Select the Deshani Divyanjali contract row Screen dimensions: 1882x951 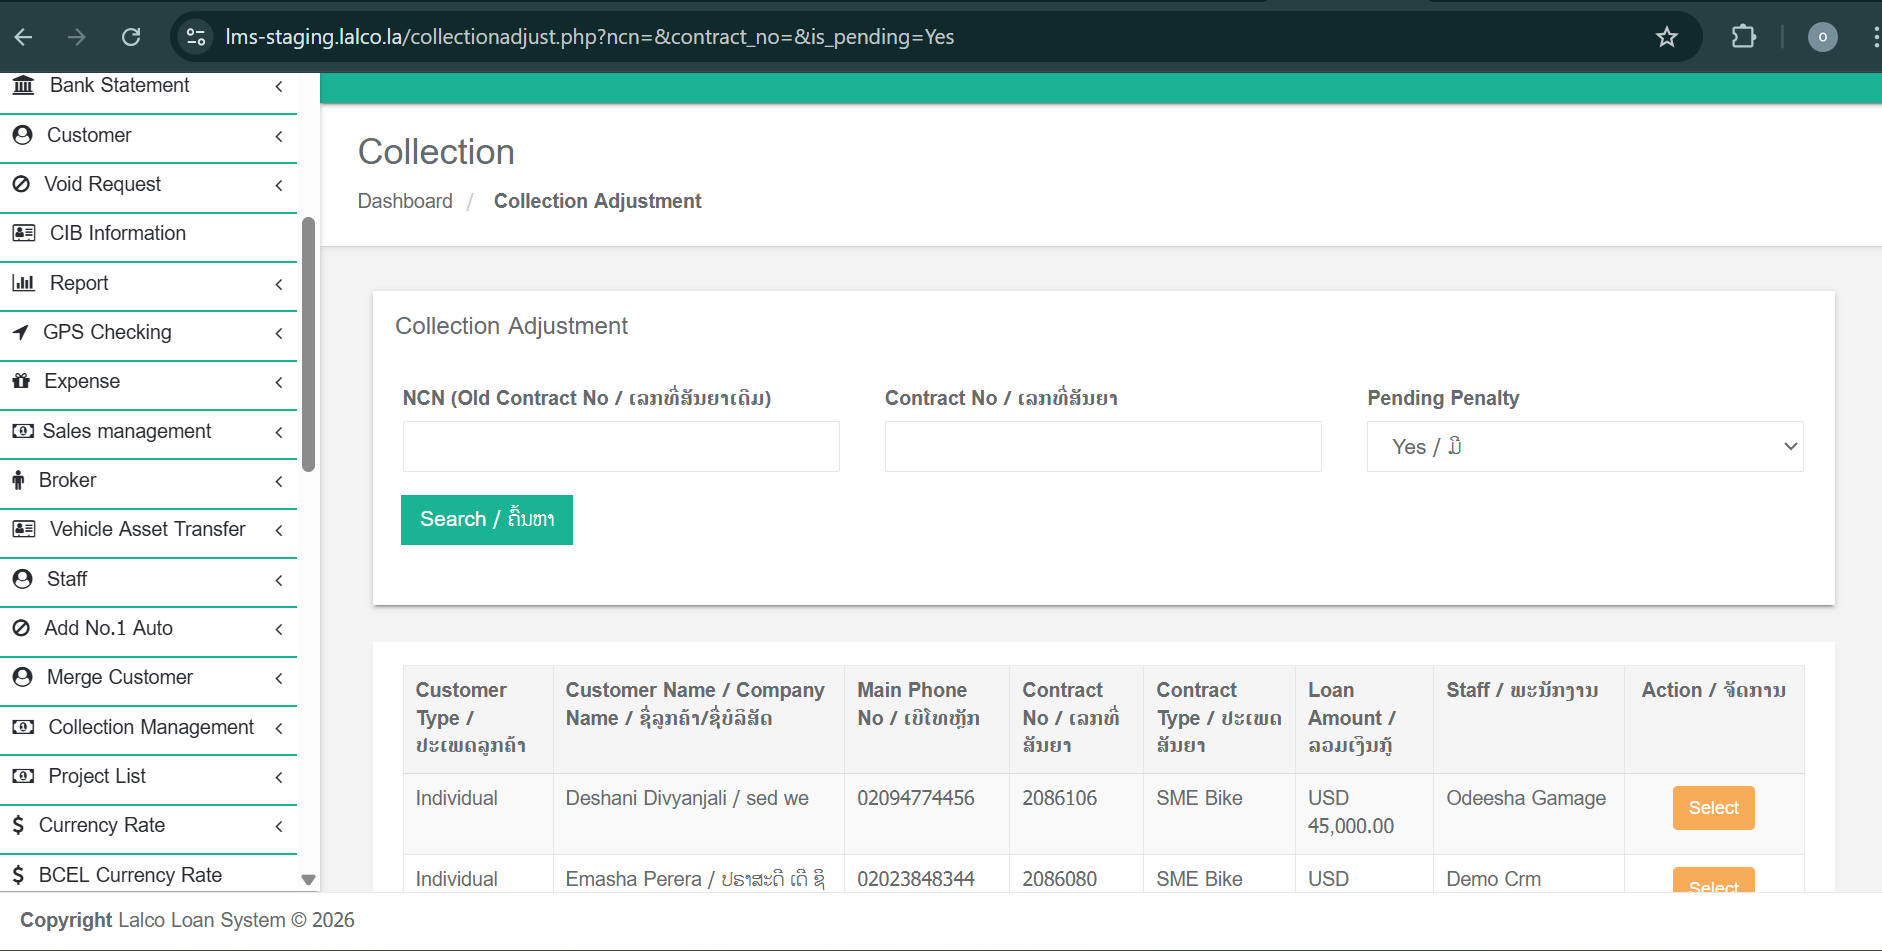click(1712, 808)
